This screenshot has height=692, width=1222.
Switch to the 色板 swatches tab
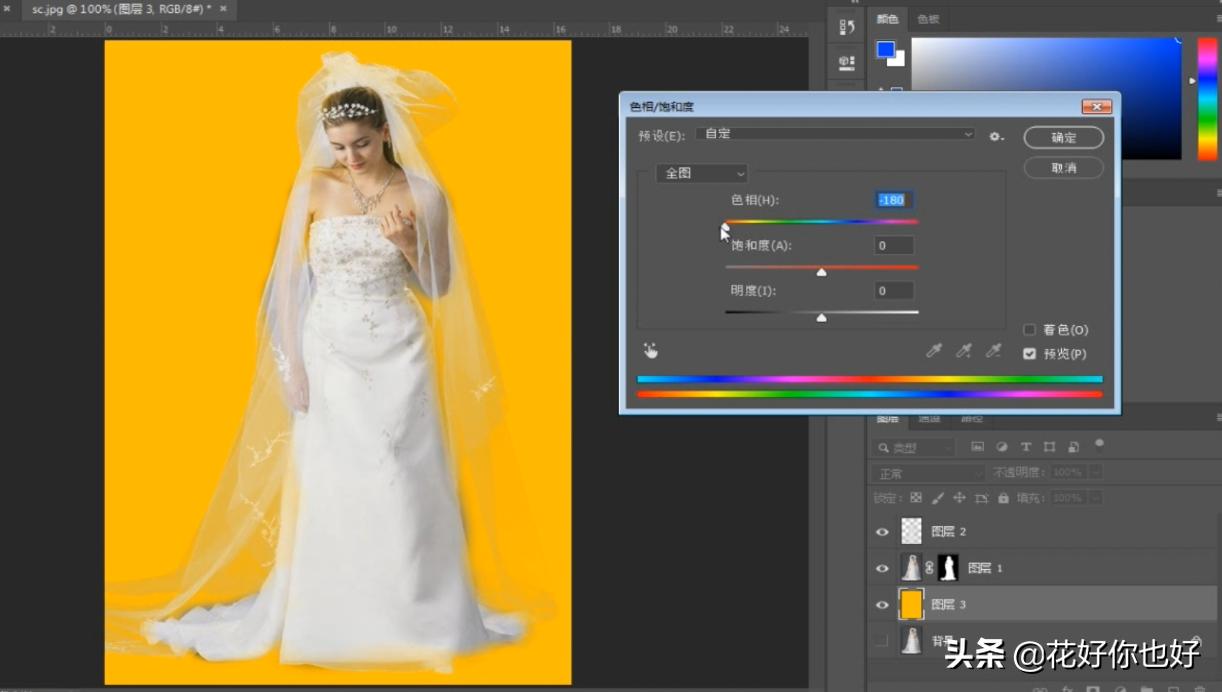click(x=928, y=19)
